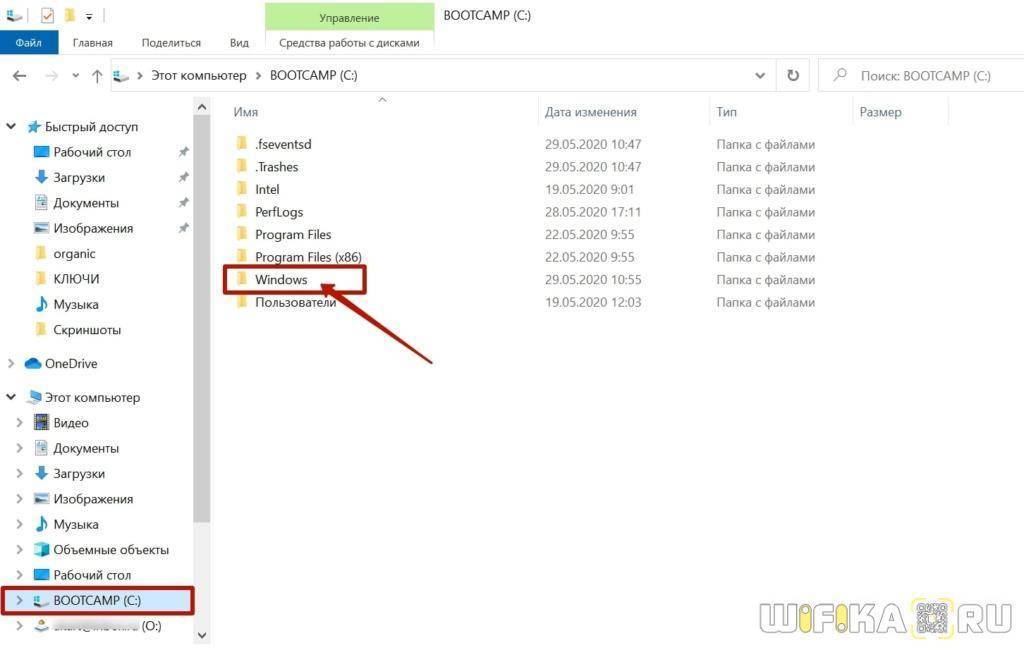1024x650 pixels.
Task: Expand the BOOTCAMP (C:) tree node
Action: click(19, 601)
